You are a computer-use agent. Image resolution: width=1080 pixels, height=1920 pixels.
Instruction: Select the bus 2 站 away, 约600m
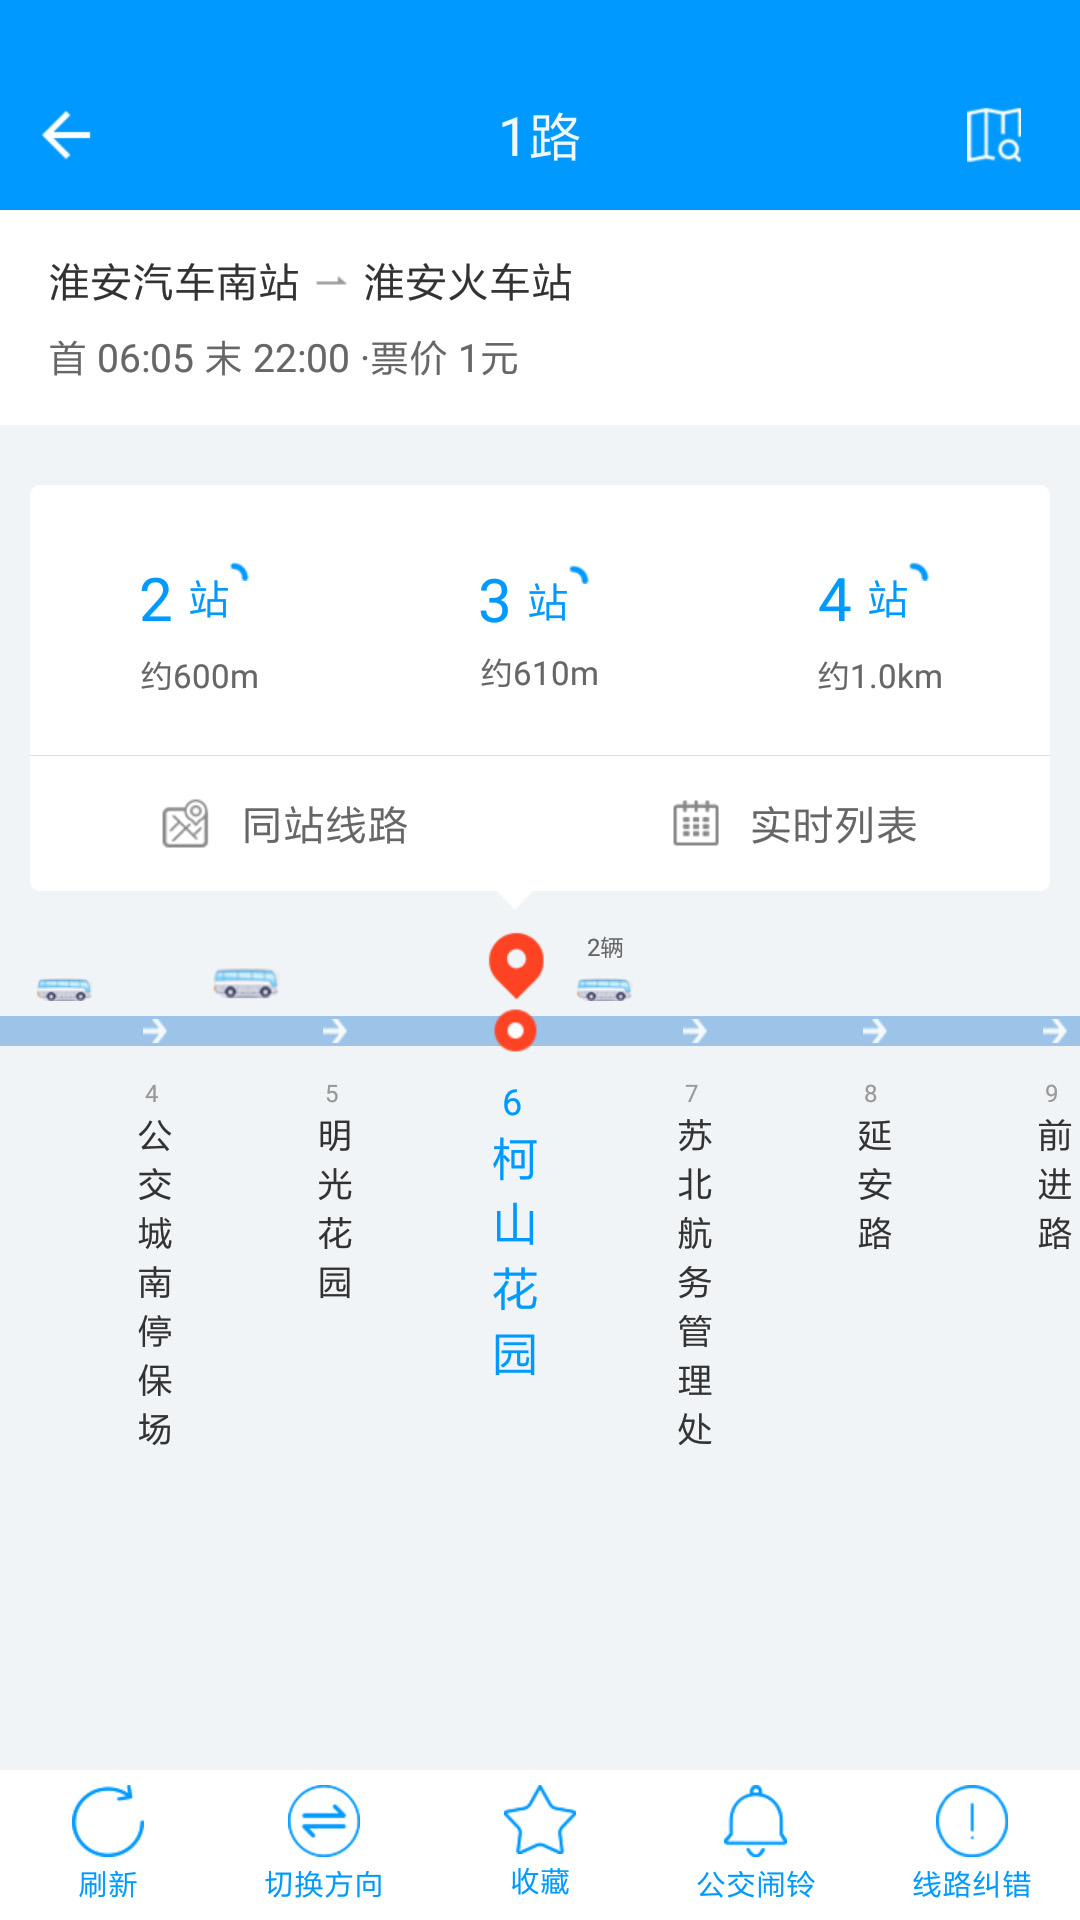tap(199, 630)
